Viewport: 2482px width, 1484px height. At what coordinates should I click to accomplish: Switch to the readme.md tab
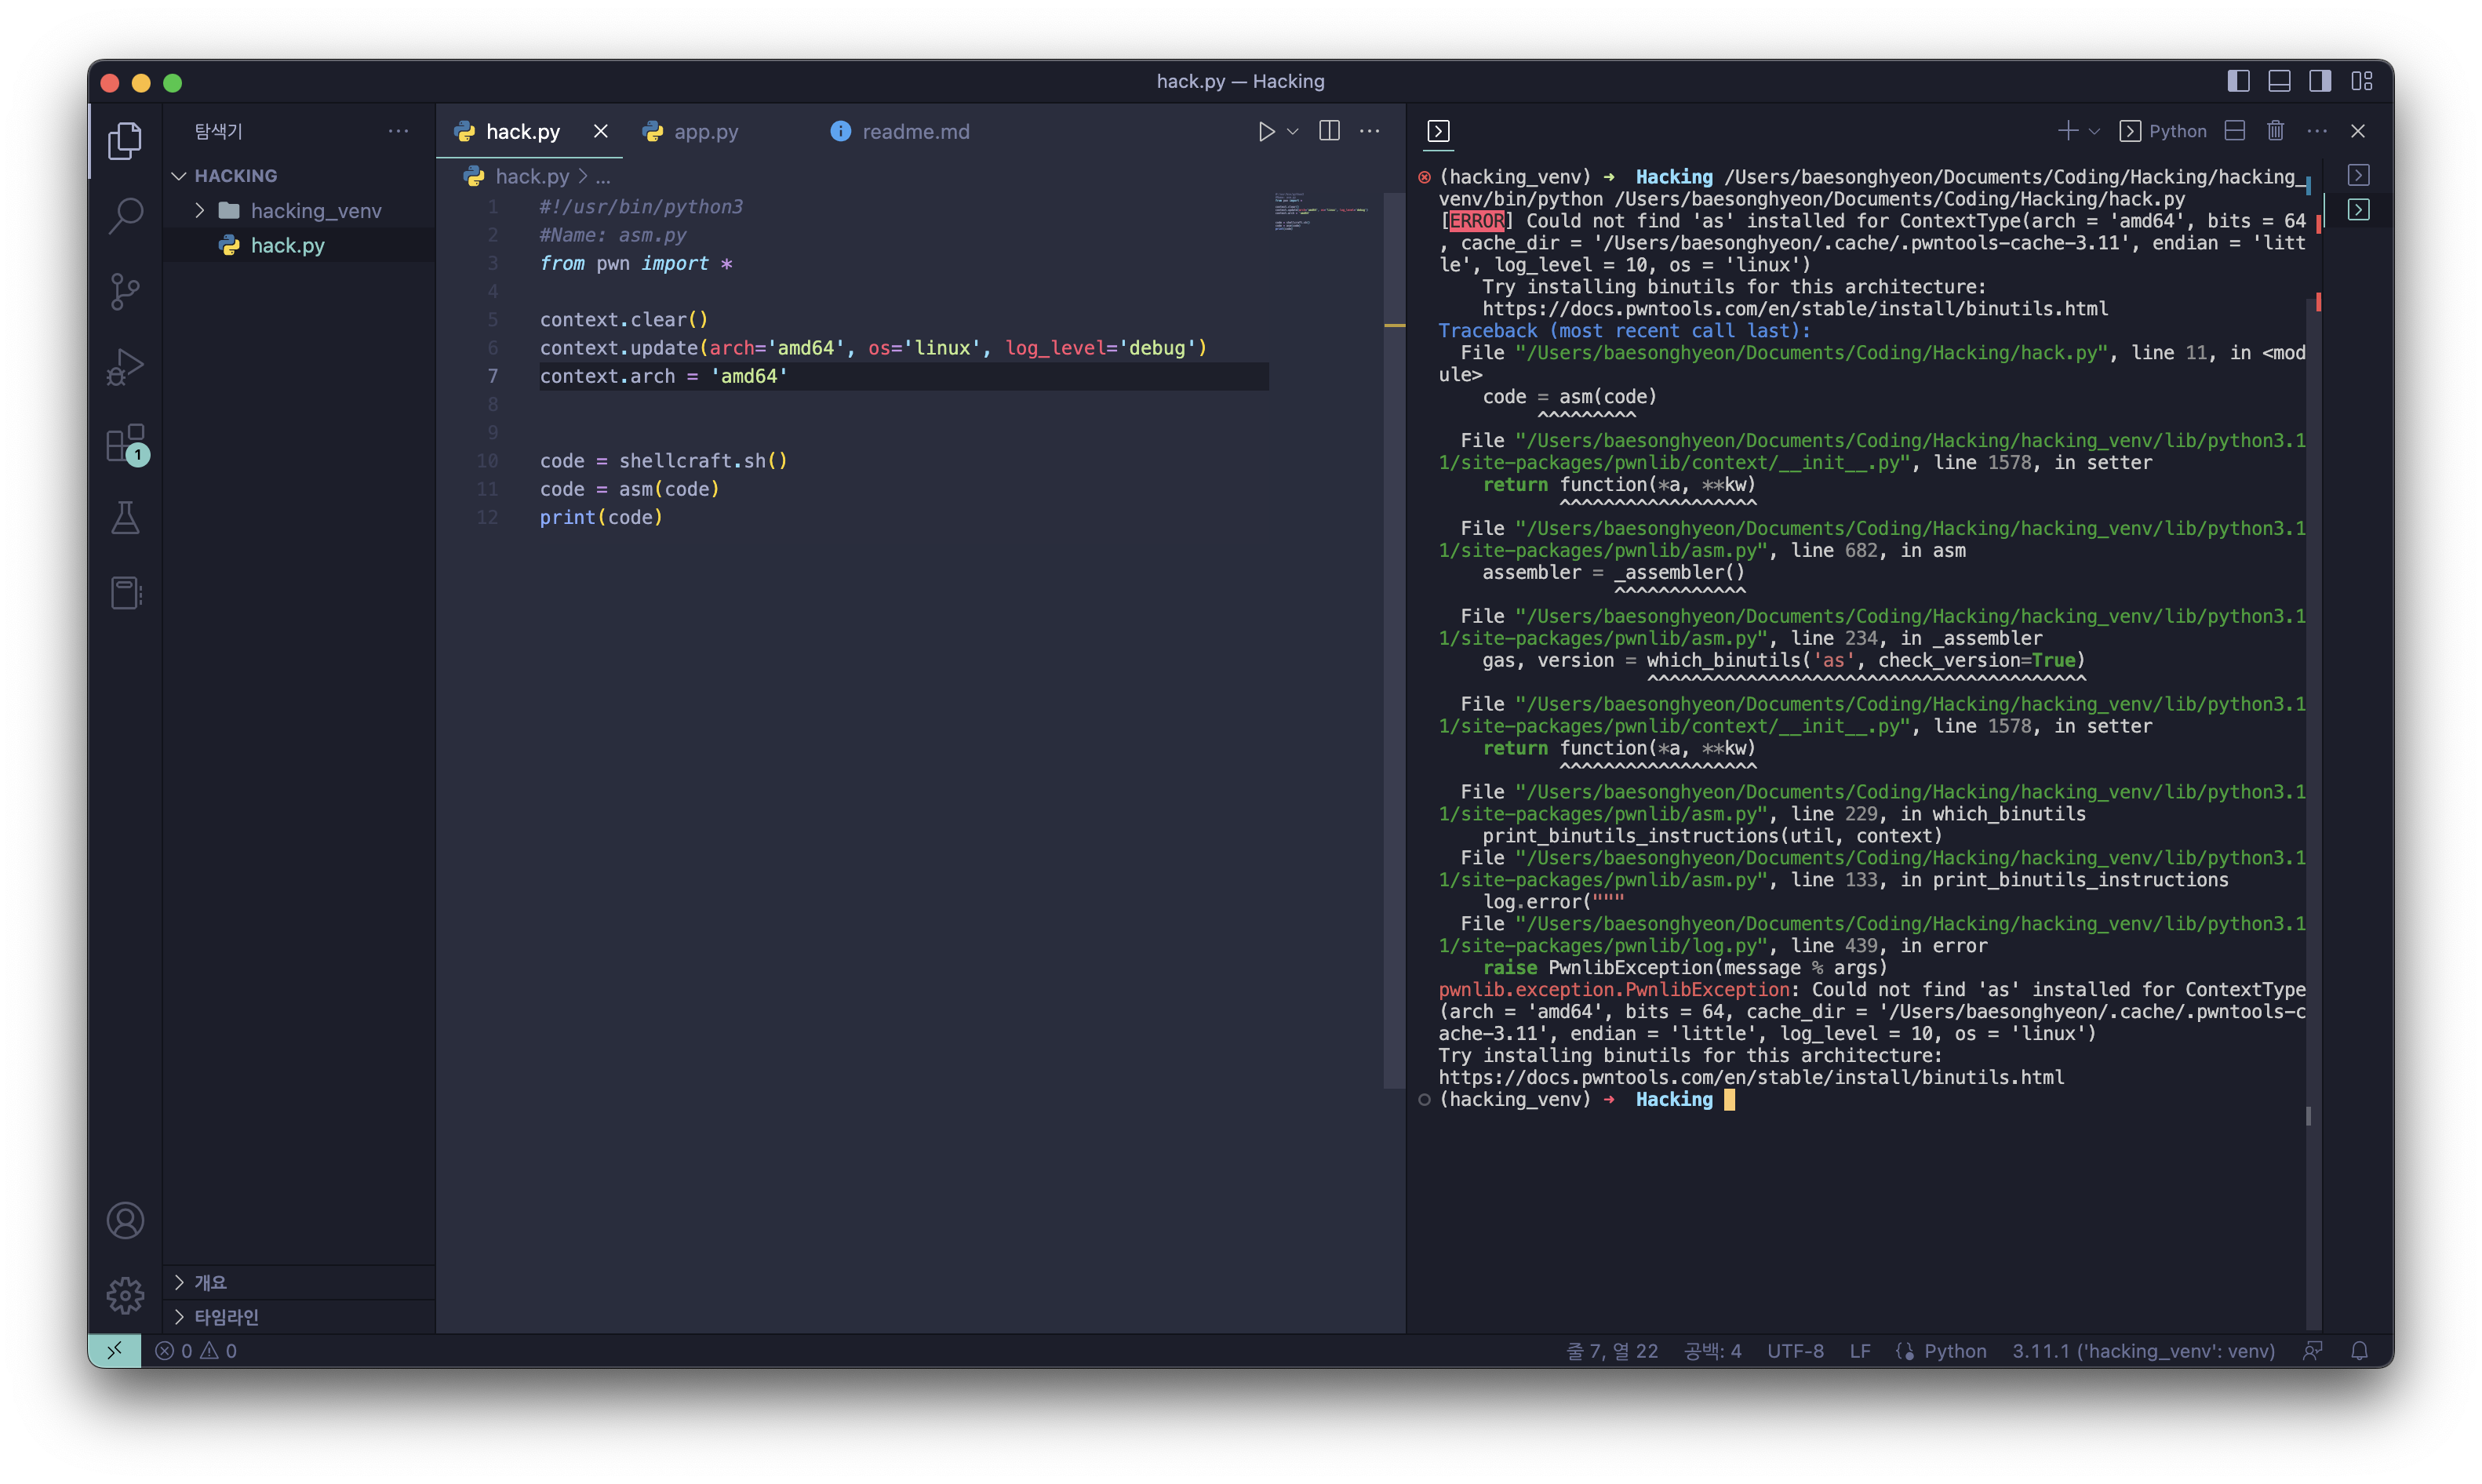coord(915,131)
